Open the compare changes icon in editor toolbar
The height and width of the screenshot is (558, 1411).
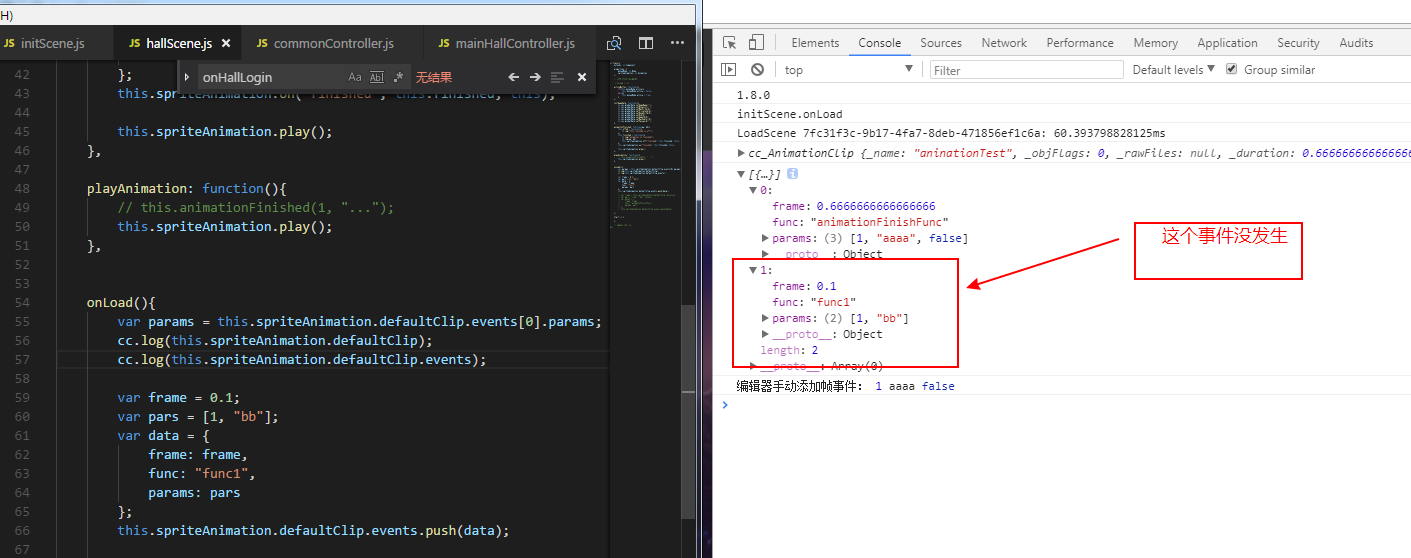(615, 43)
